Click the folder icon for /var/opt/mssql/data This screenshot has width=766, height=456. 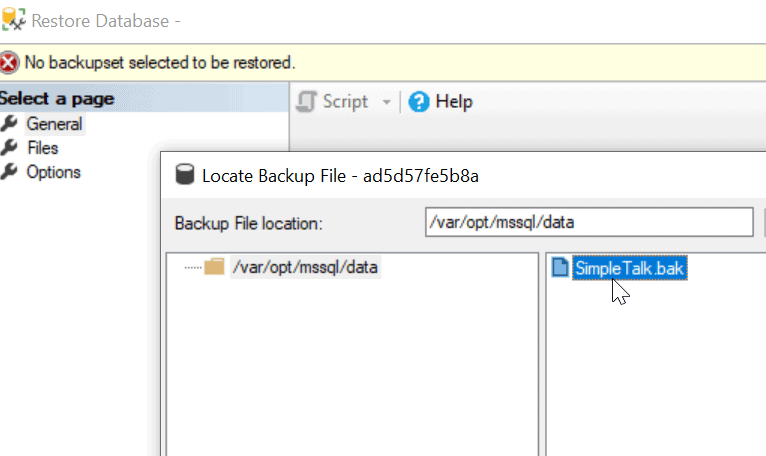click(x=214, y=267)
